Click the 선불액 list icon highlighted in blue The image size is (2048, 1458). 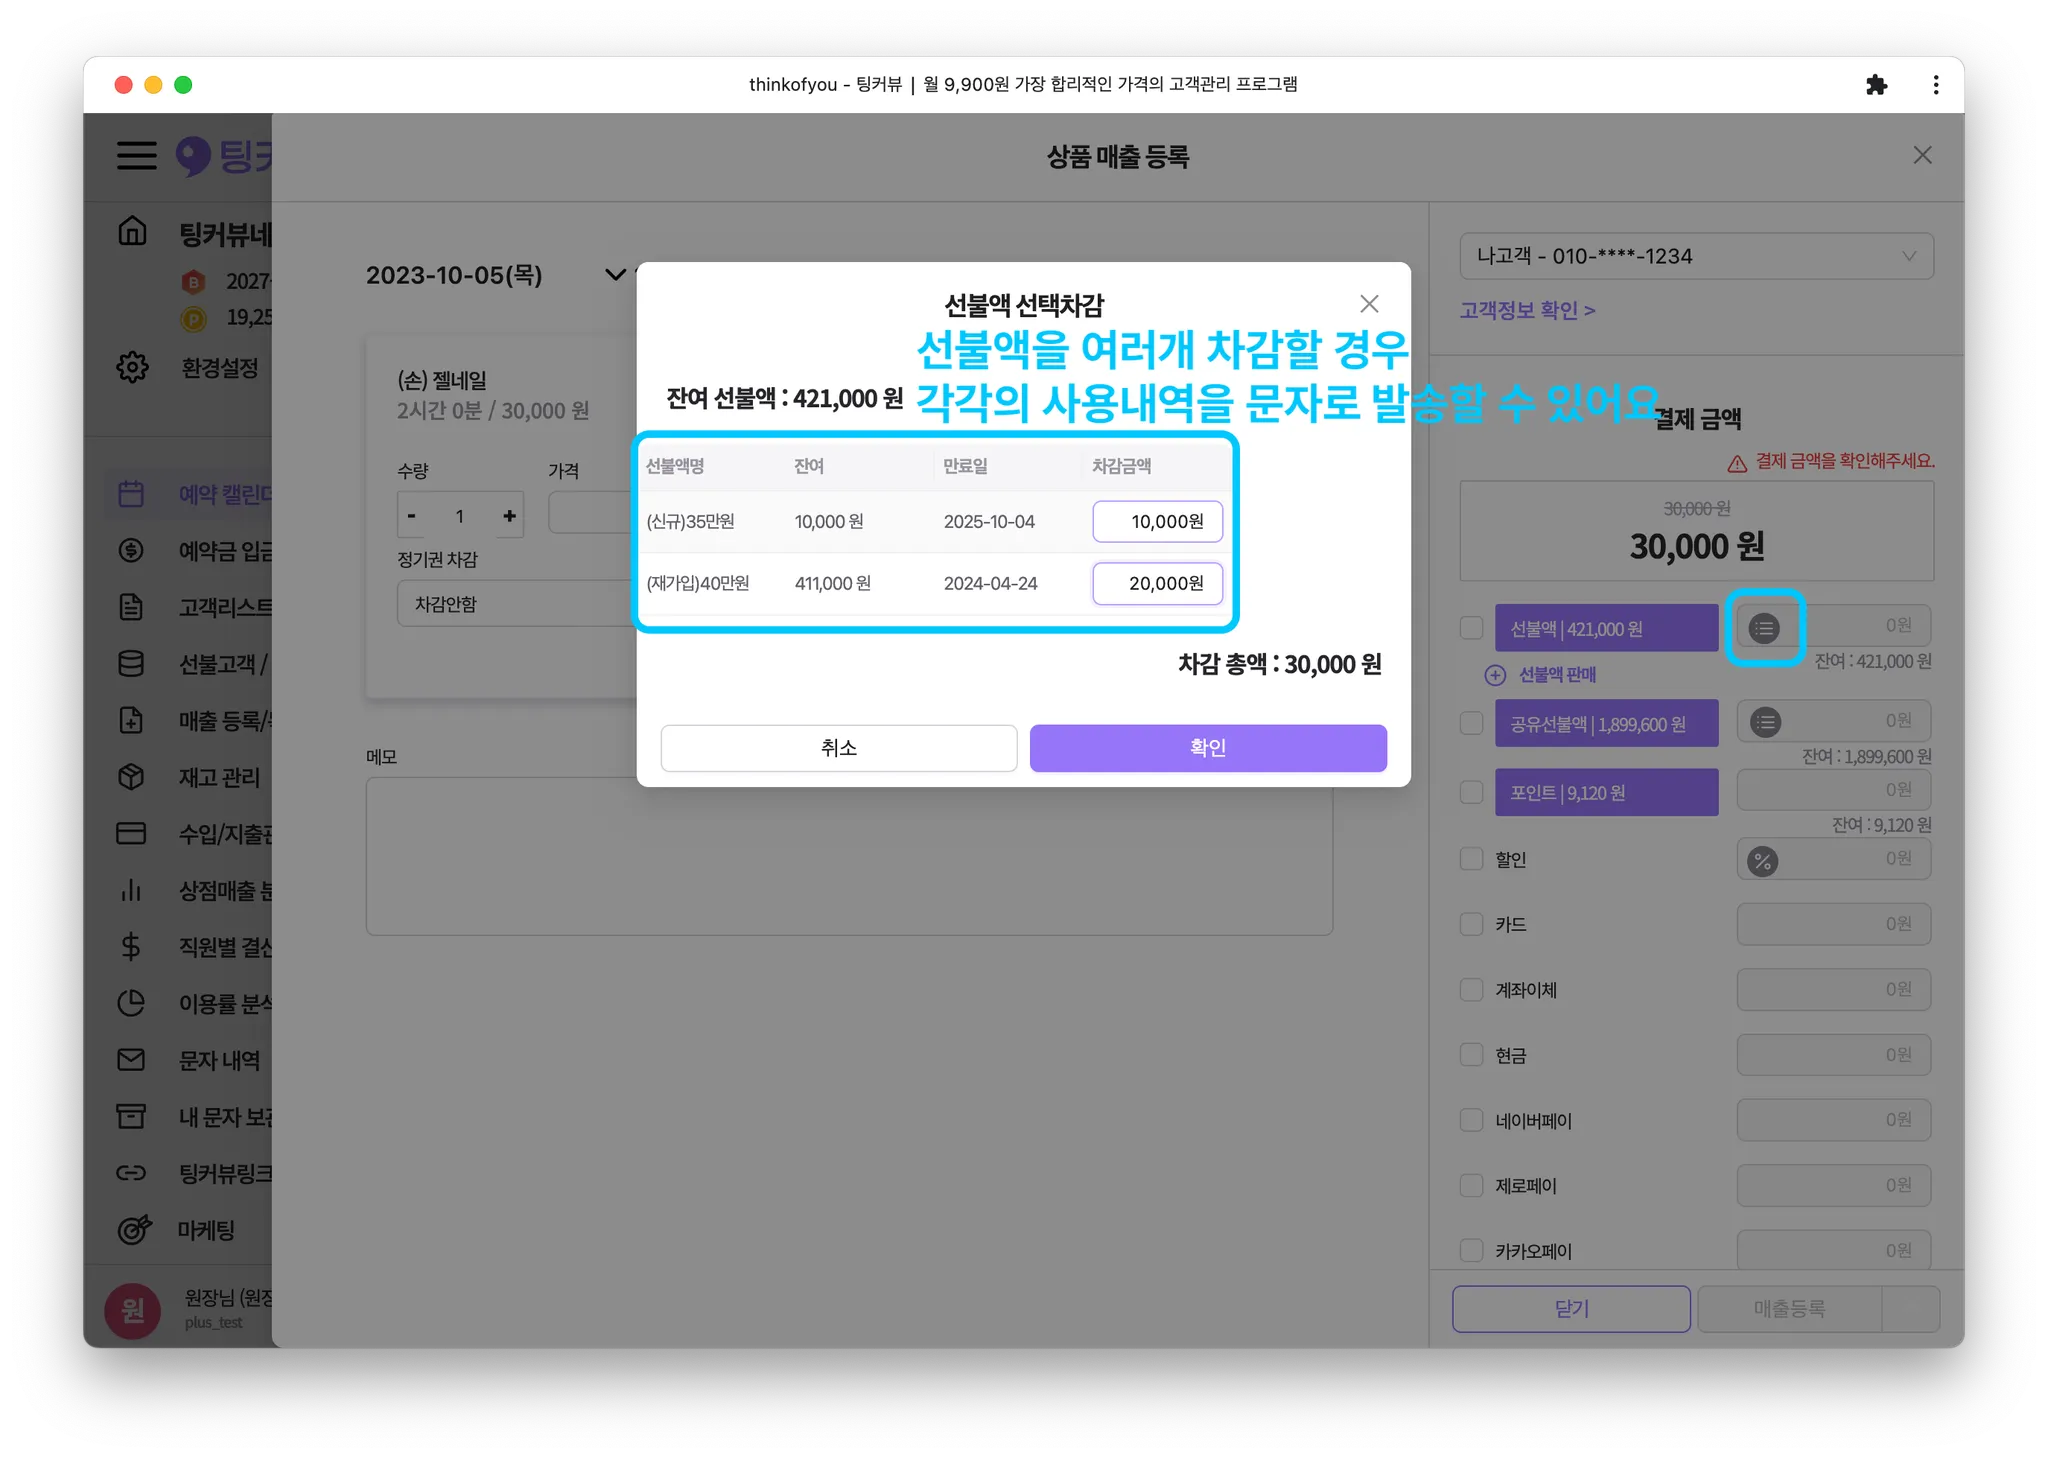1764,628
